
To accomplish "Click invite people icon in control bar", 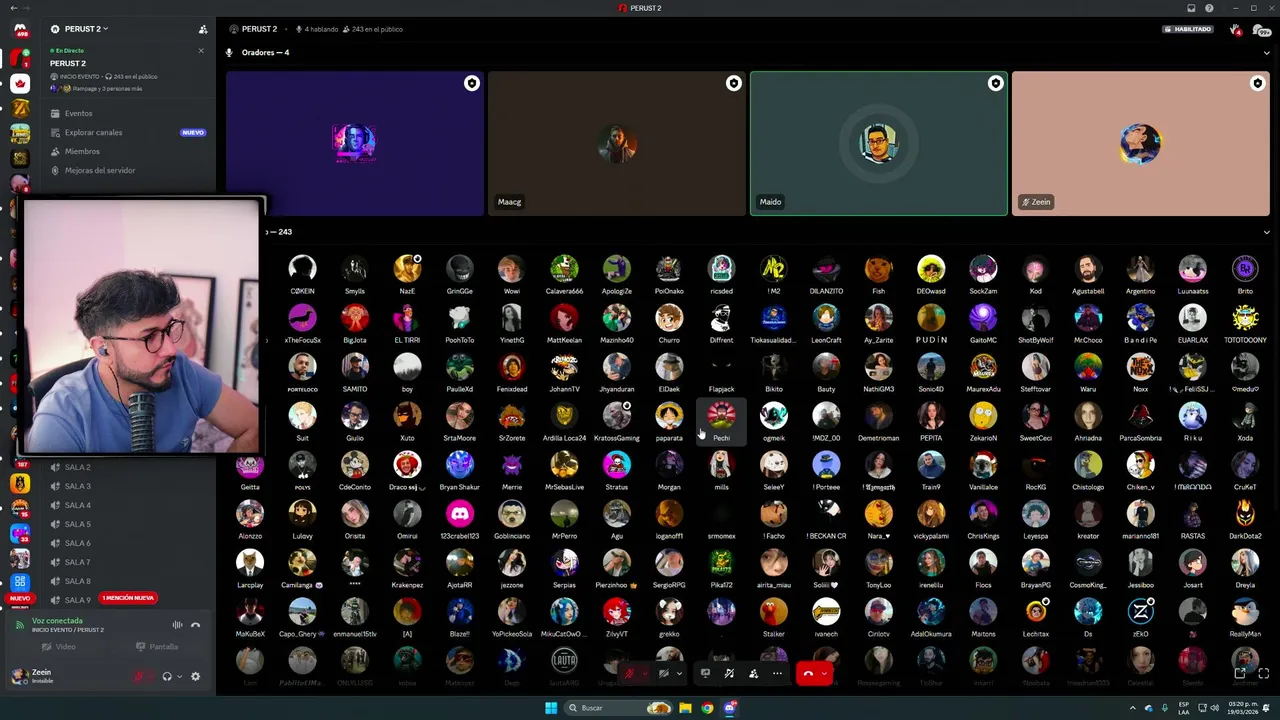I will pyautogui.click(x=753, y=674).
